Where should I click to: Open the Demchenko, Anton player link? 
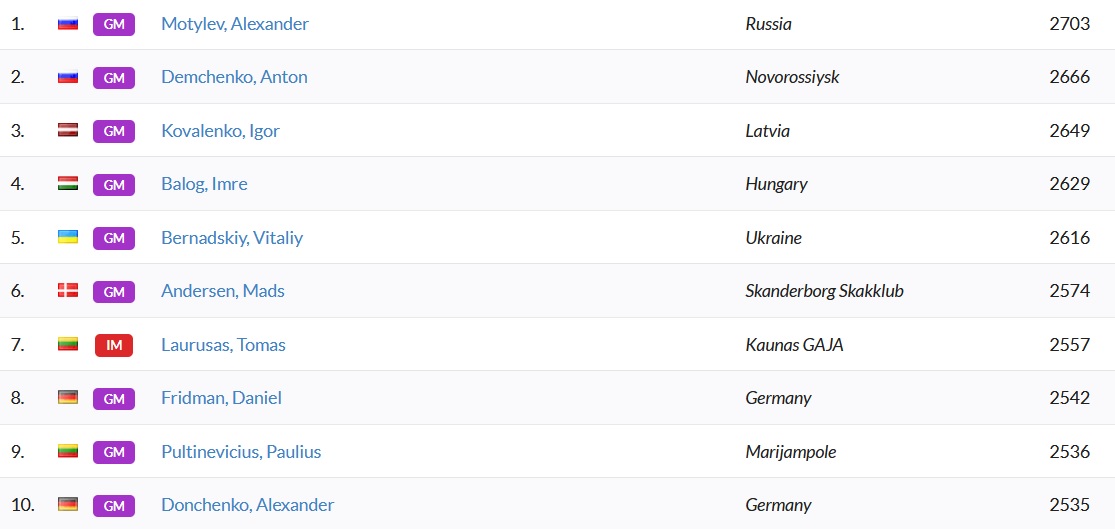click(x=234, y=77)
